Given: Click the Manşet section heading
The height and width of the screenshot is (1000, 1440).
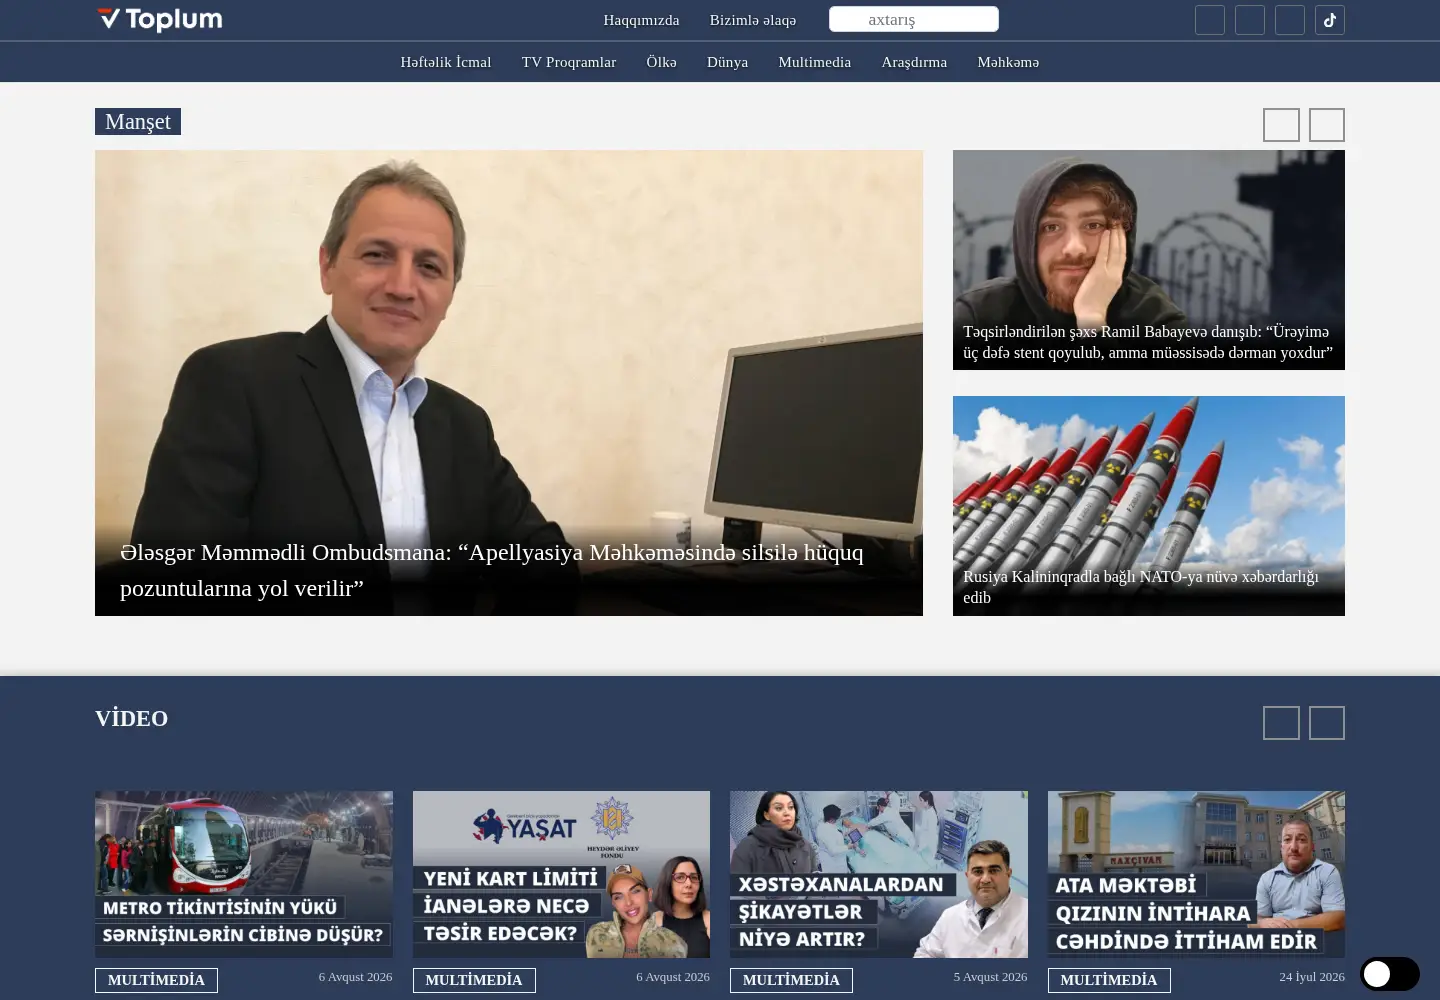Looking at the screenshot, I should click(138, 121).
